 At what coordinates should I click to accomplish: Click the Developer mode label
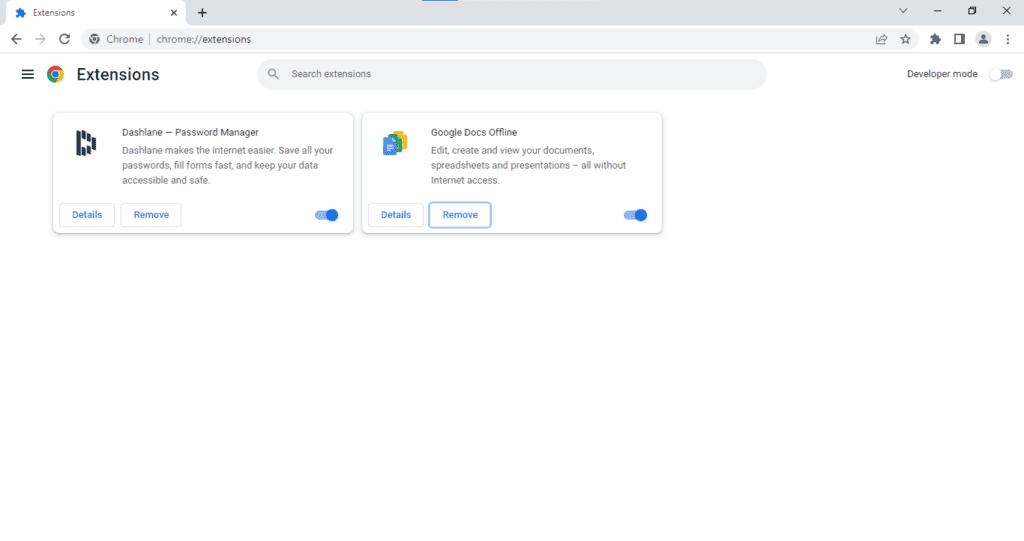tap(942, 74)
